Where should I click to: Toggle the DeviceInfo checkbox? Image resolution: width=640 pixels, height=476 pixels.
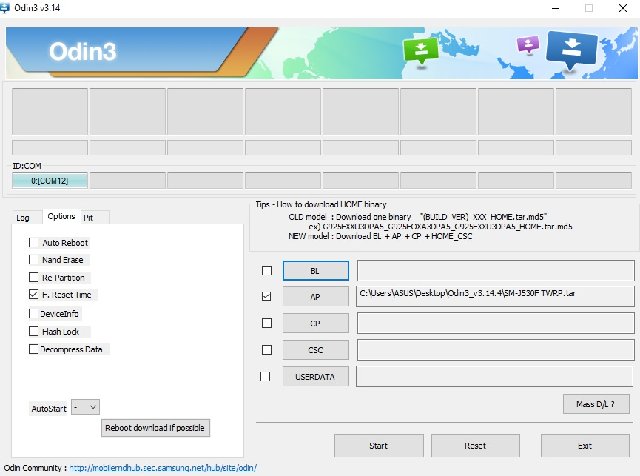pyautogui.click(x=33, y=313)
